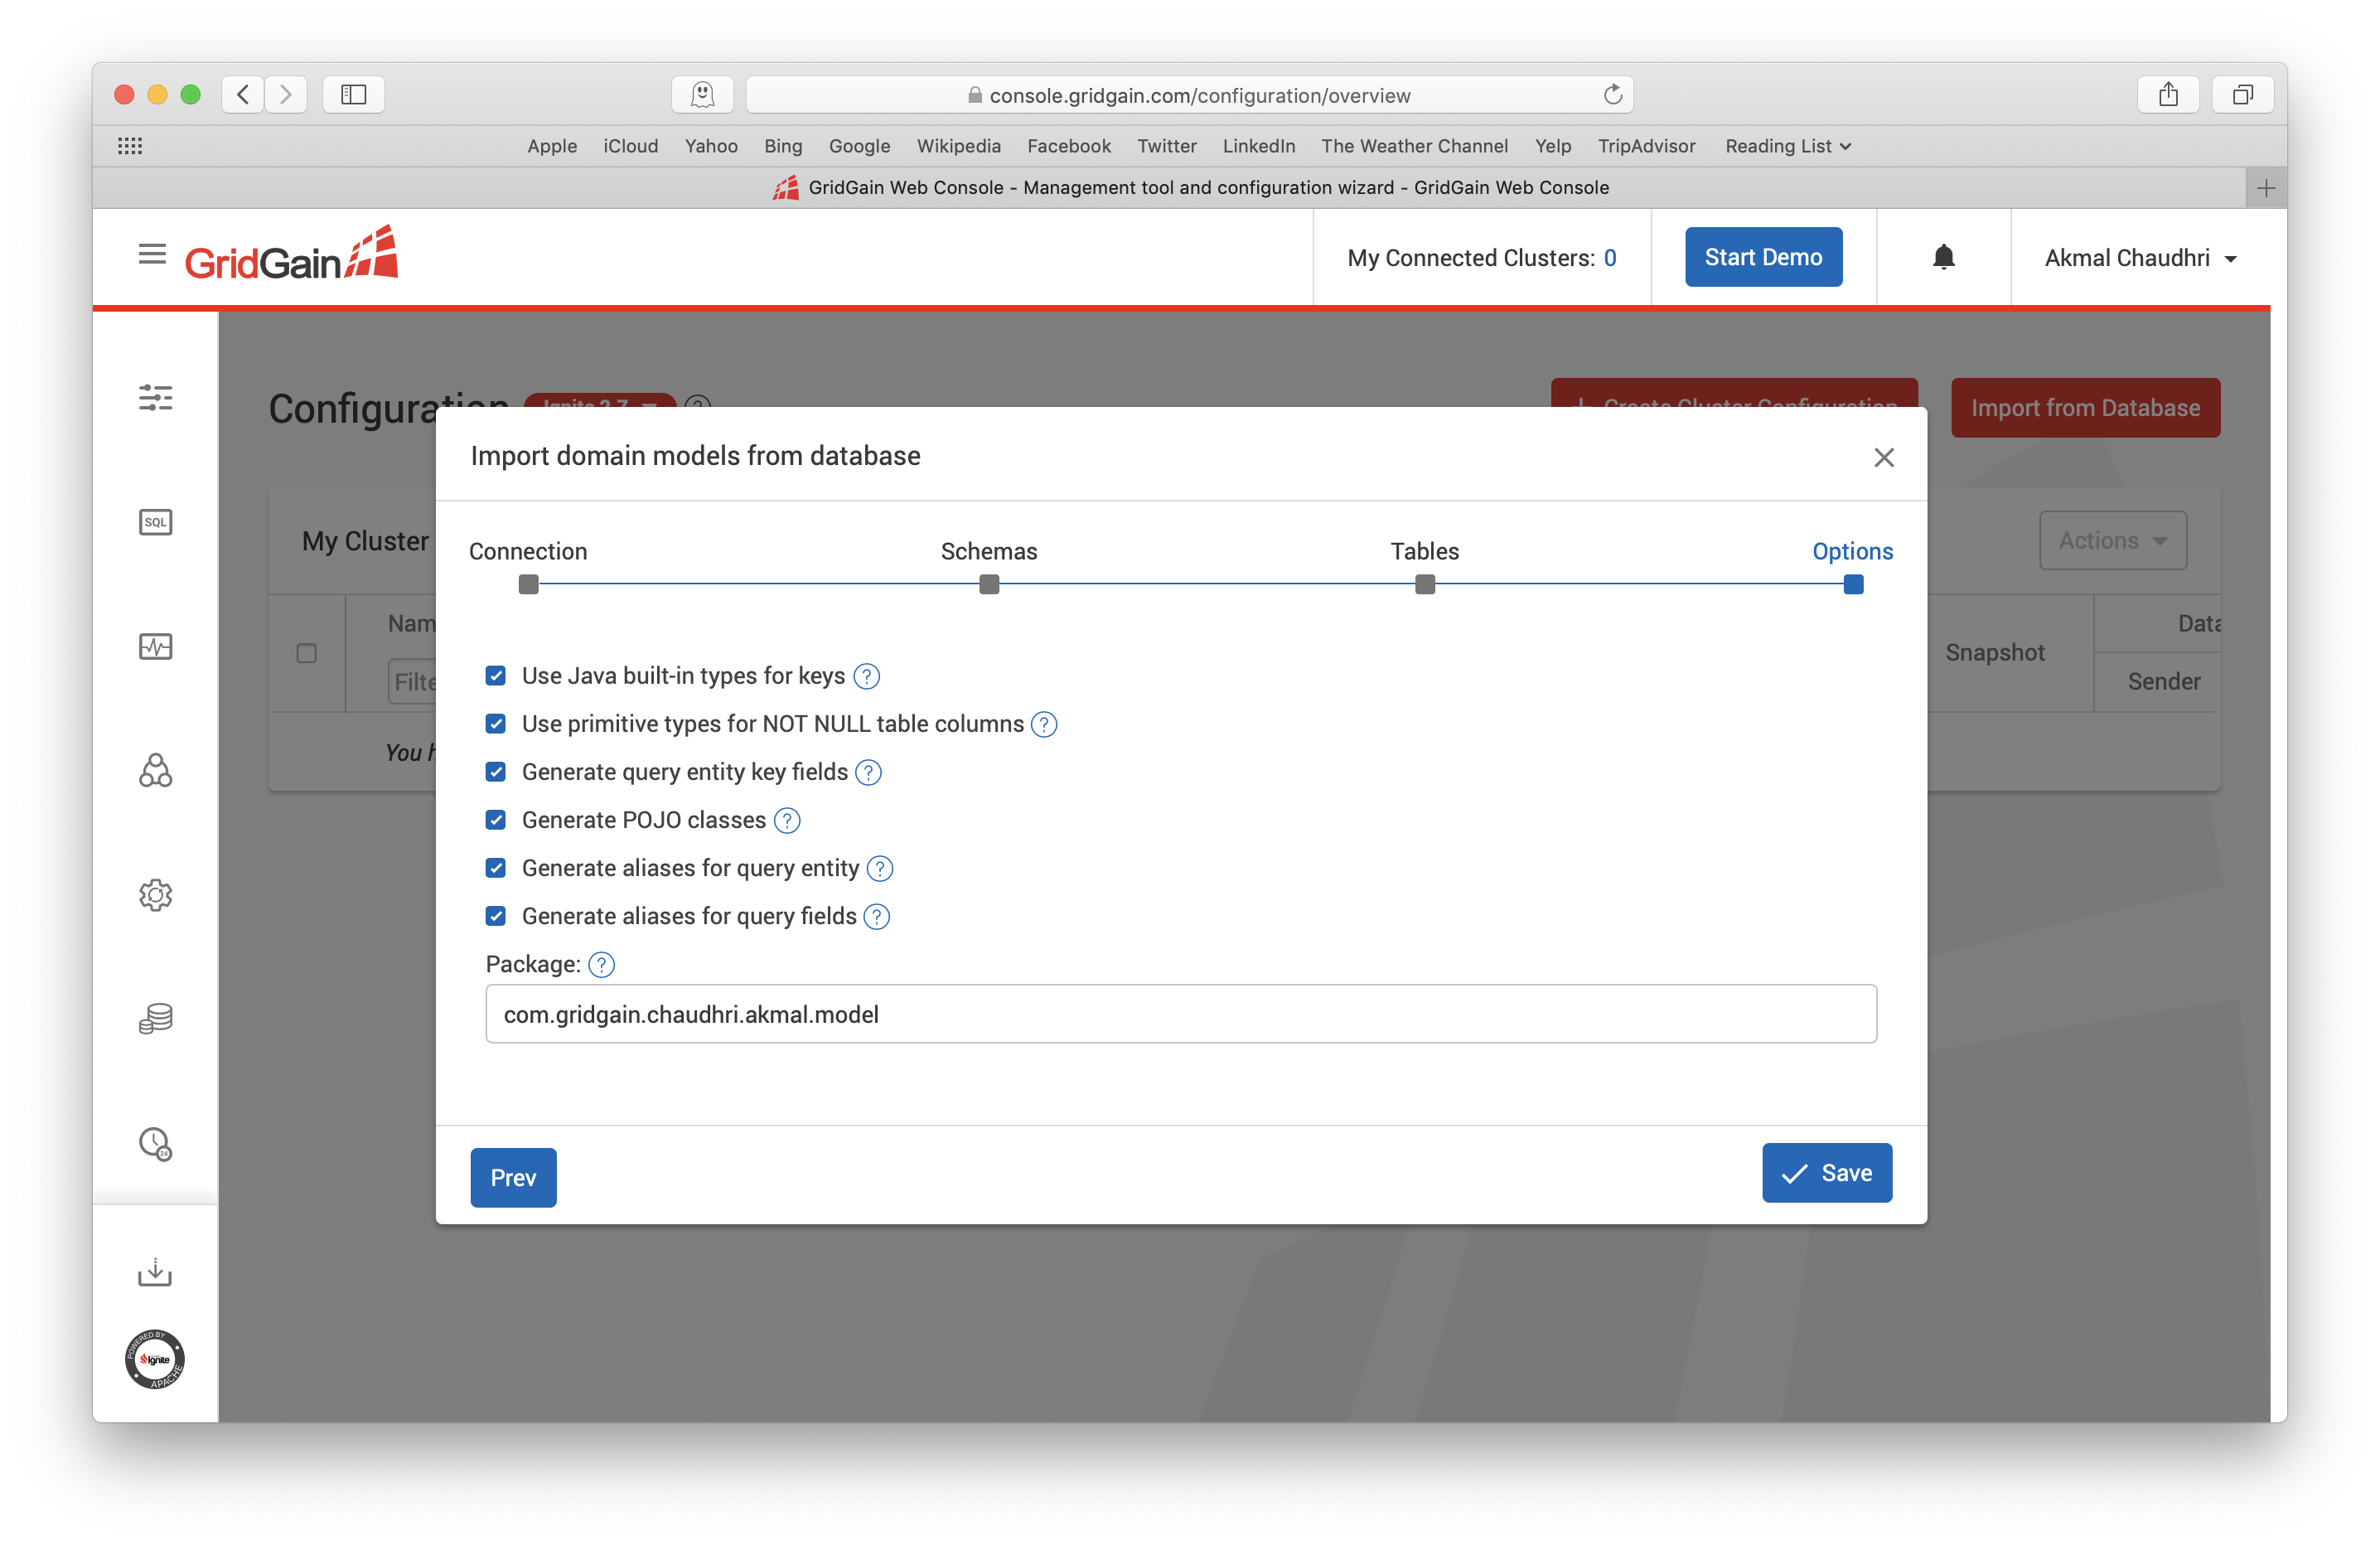The image size is (2380, 1545).
Task: Click the monitoring/metrics panel icon
Action: (156, 646)
